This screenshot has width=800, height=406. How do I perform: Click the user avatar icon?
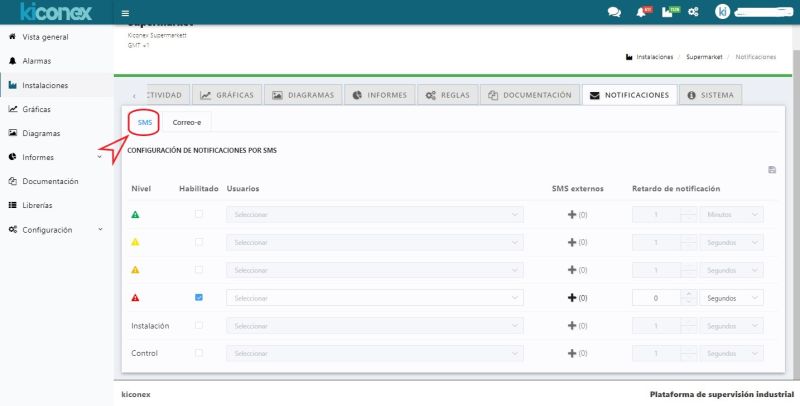722,13
